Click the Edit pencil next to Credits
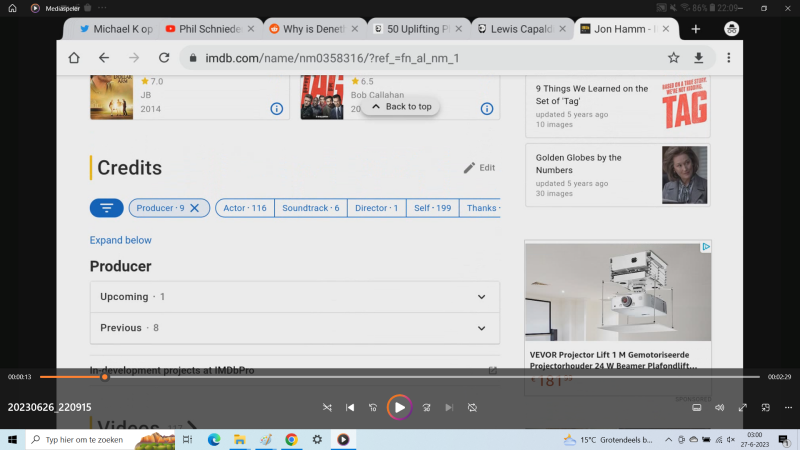 [x=479, y=168]
